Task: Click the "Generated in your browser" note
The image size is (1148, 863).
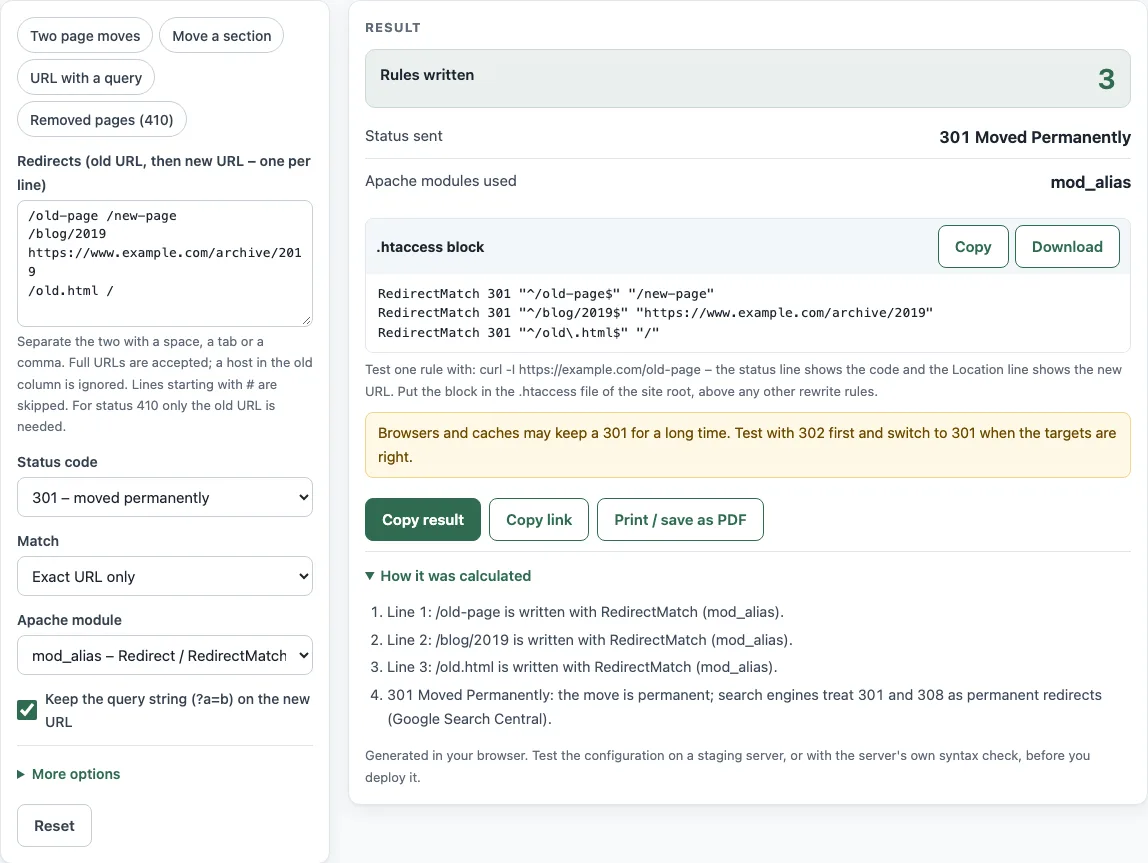Action: click(x=728, y=766)
